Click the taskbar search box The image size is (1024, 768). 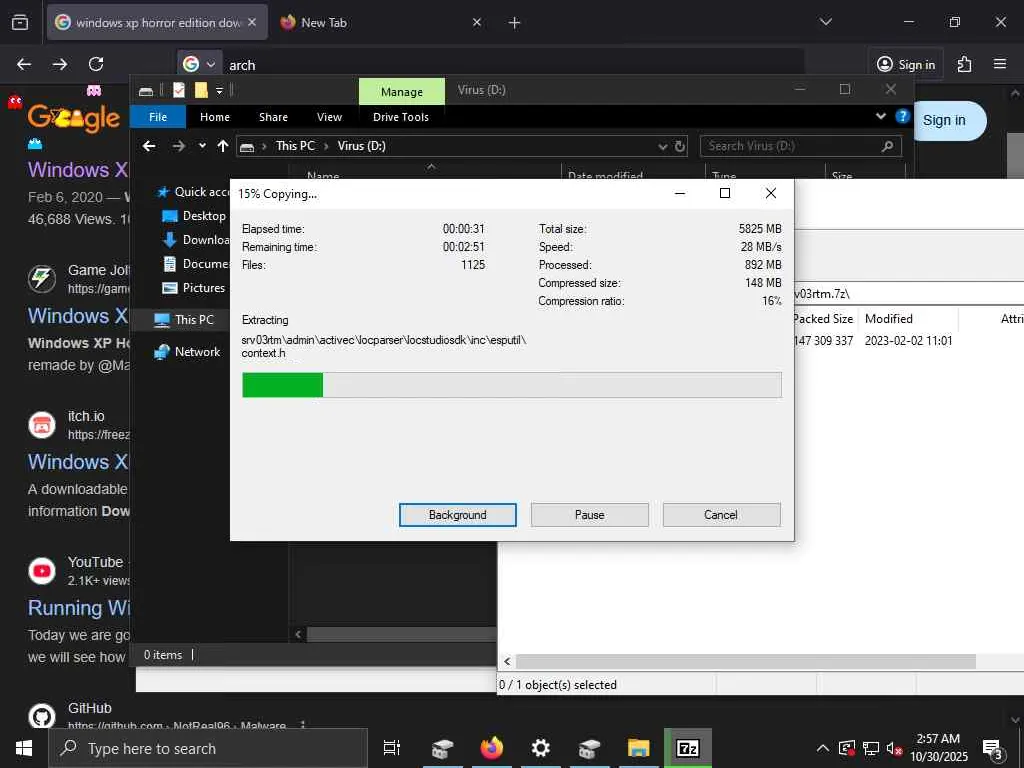[x=208, y=748]
